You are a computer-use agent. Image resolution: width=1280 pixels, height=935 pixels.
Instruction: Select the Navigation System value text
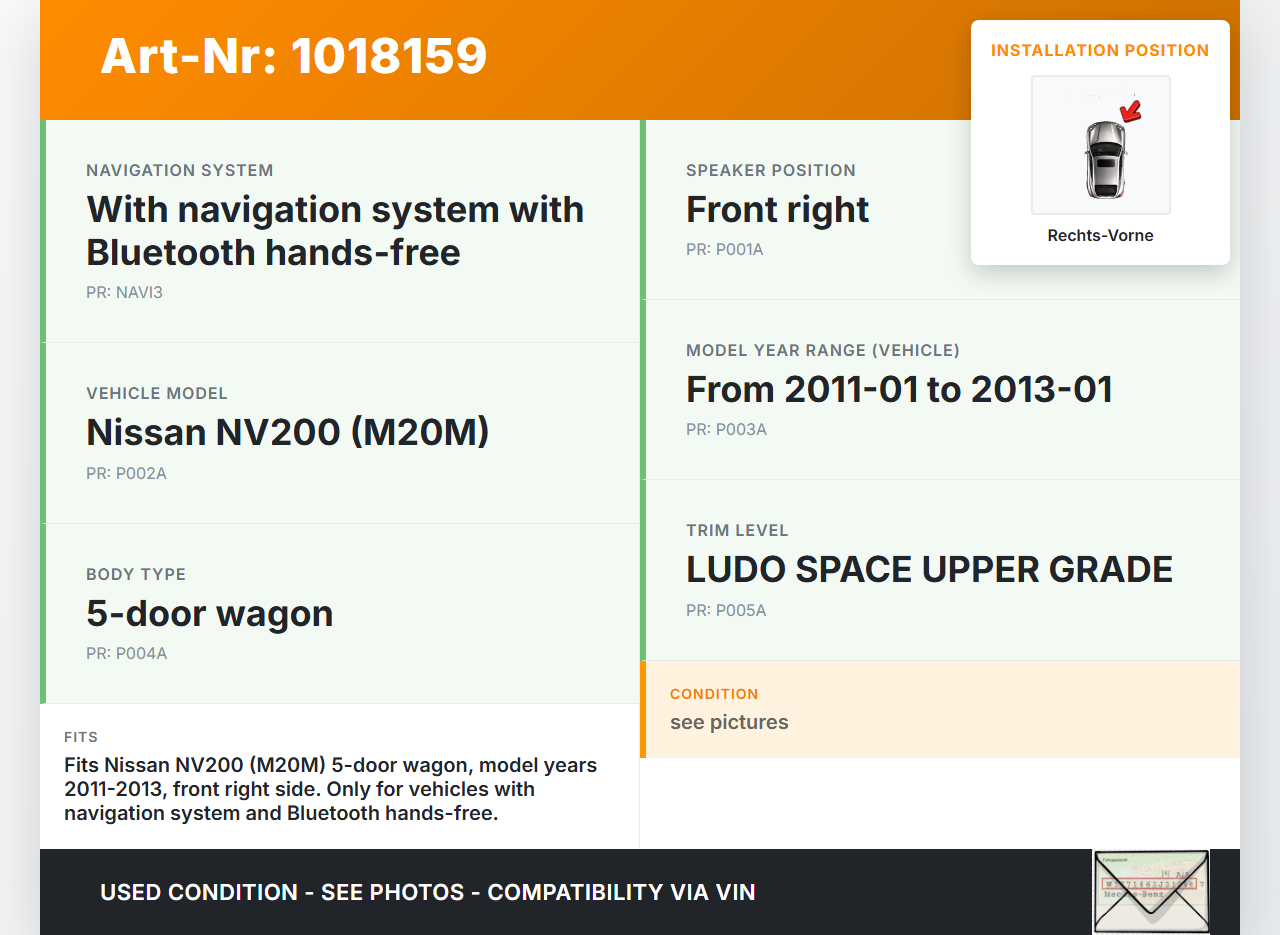point(335,231)
